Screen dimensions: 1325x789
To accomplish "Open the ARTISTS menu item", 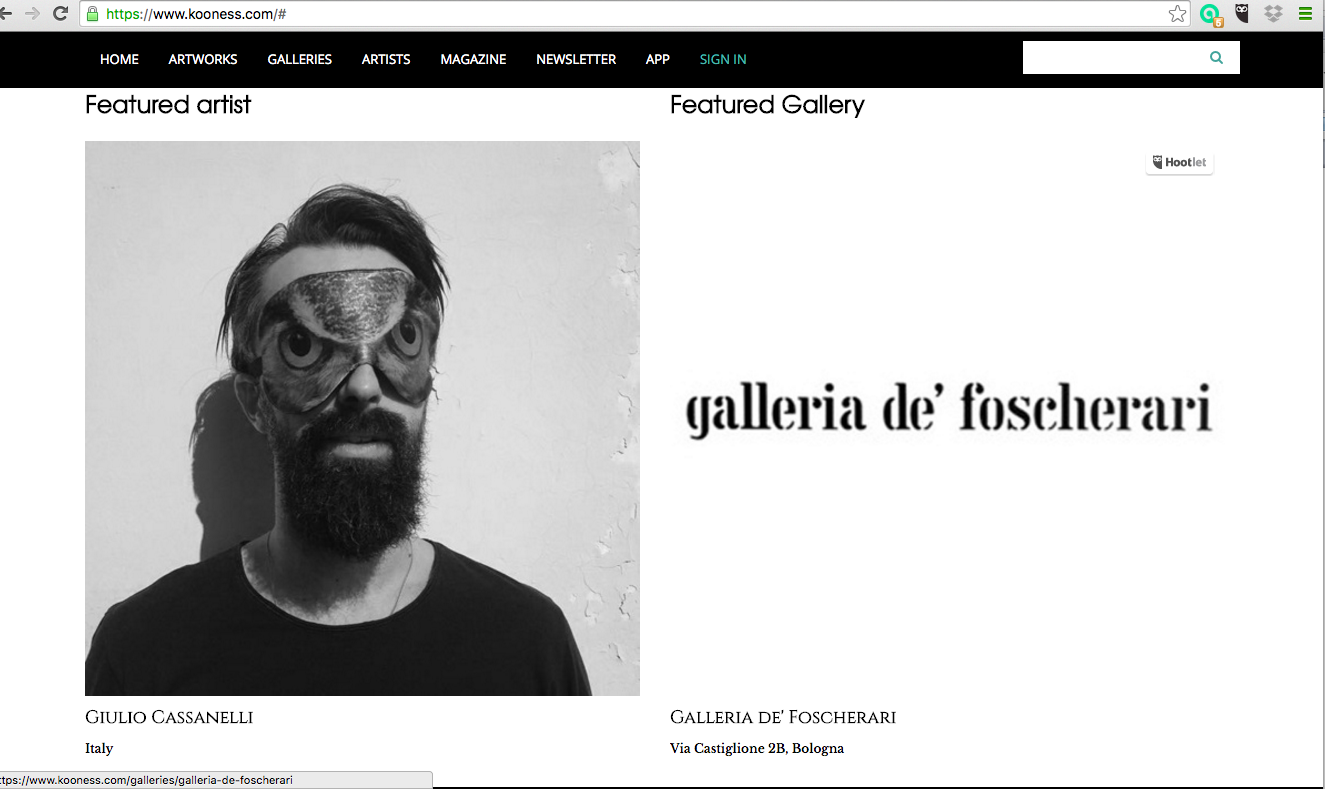I will [x=386, y=59].
